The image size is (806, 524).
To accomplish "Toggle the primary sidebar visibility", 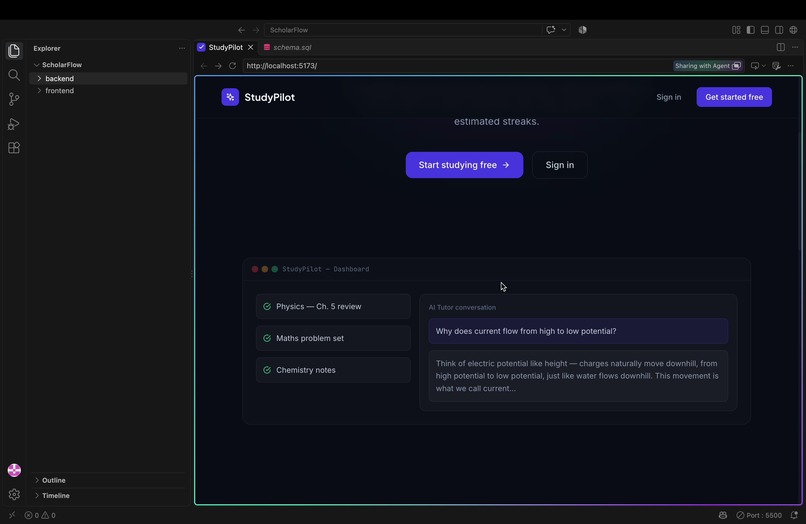I will coord(750,30).
